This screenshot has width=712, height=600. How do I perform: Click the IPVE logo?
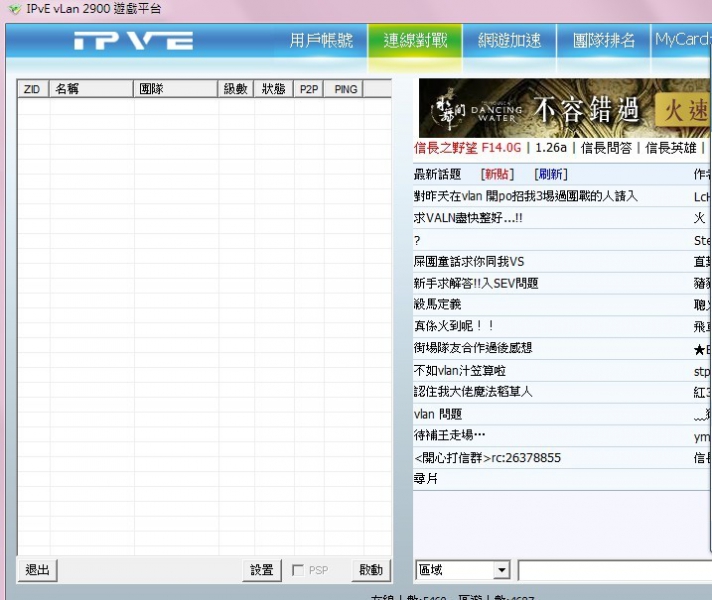tap(134, 40)
